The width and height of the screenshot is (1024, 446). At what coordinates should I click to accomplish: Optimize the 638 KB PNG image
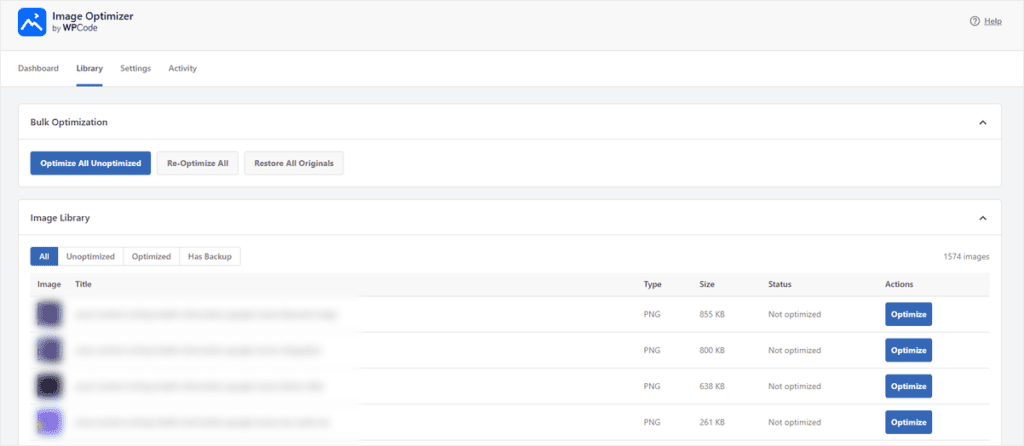[908, 386]
